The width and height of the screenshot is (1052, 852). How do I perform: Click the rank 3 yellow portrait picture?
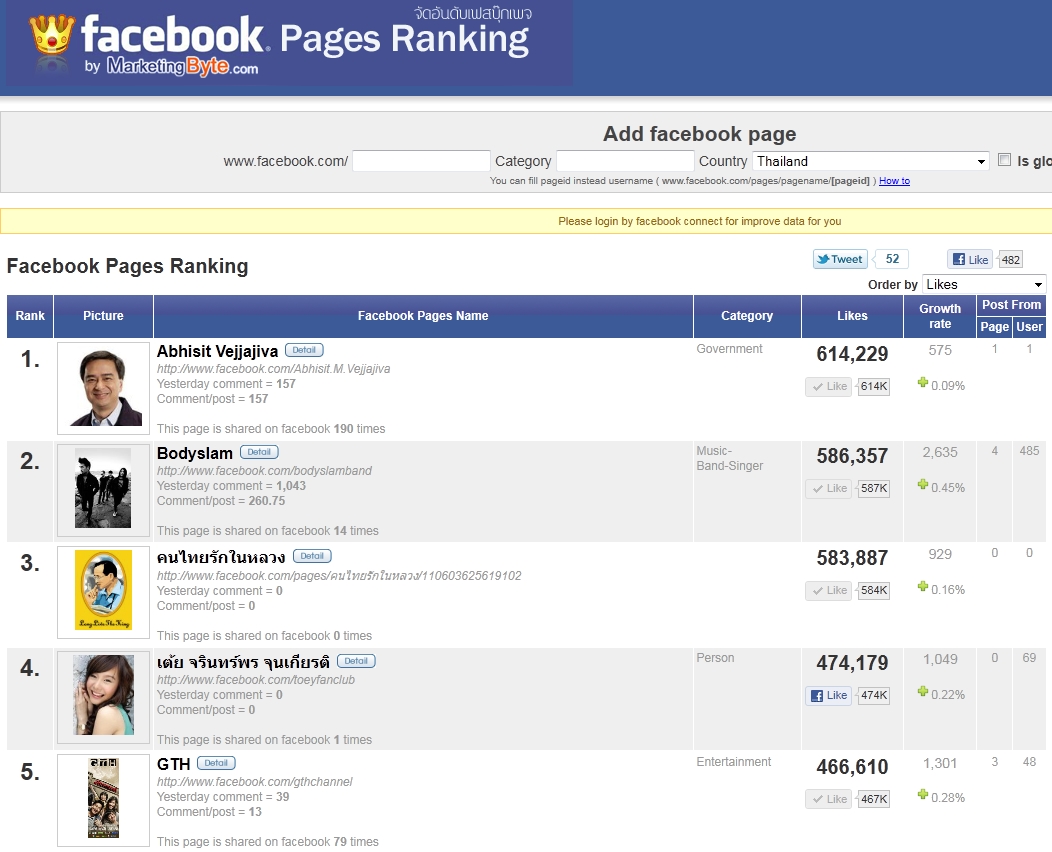103,592
